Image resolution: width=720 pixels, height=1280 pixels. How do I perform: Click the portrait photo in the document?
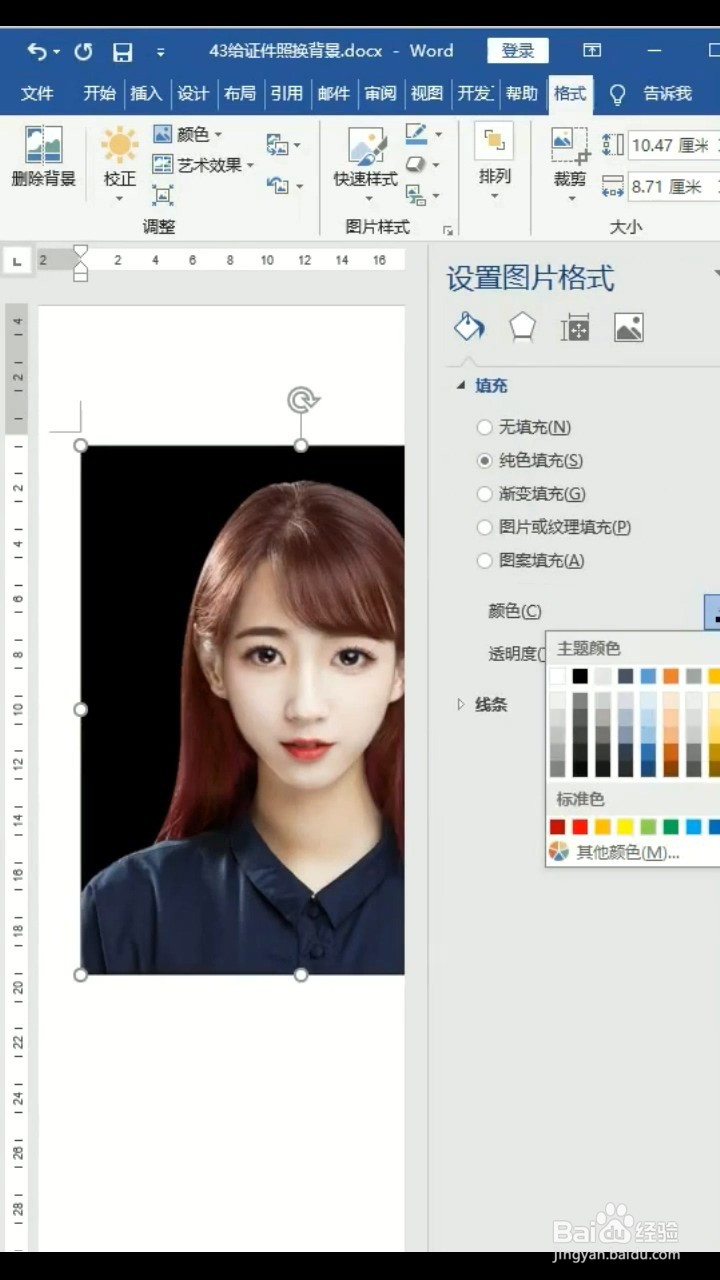243,710
